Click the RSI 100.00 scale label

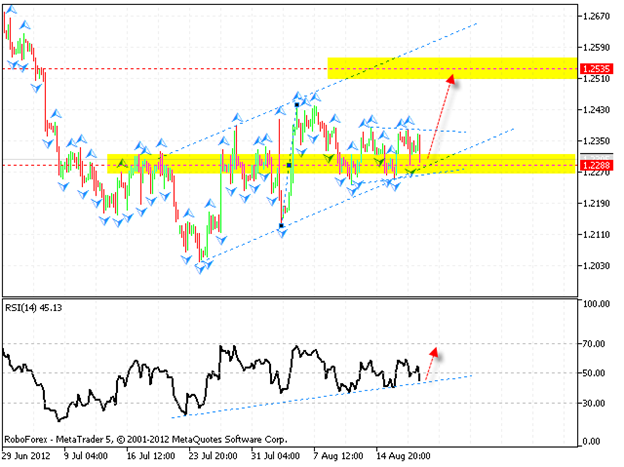(x=596, y=304)
